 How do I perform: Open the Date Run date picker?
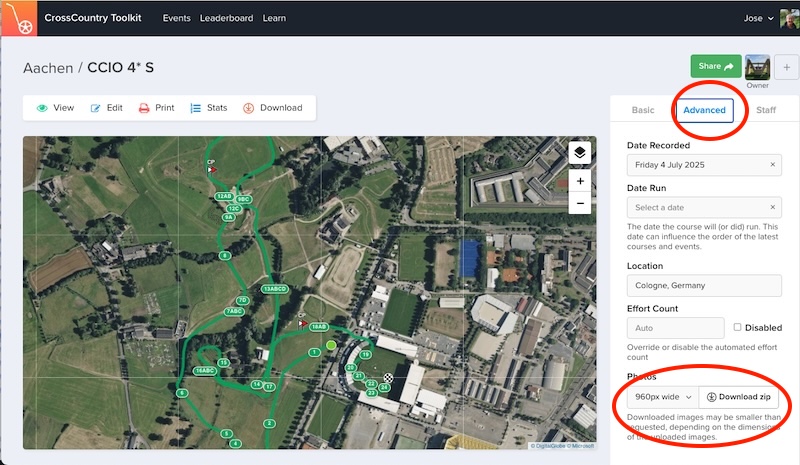[704, 207]
